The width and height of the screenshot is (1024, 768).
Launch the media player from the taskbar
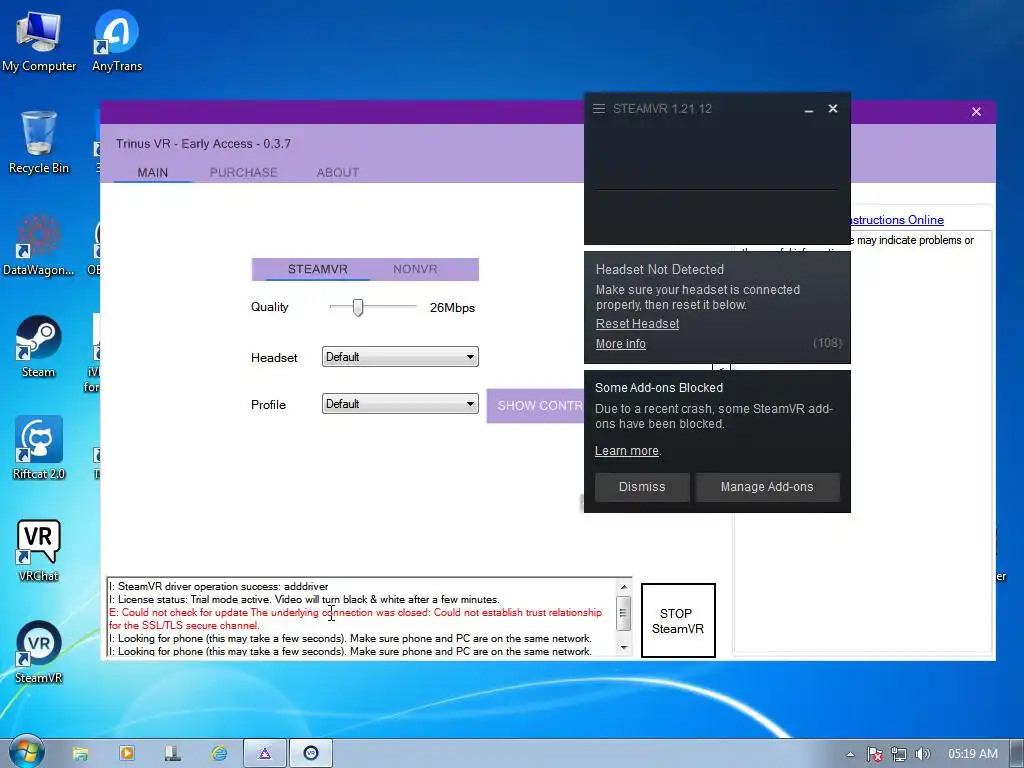(127, 754)
